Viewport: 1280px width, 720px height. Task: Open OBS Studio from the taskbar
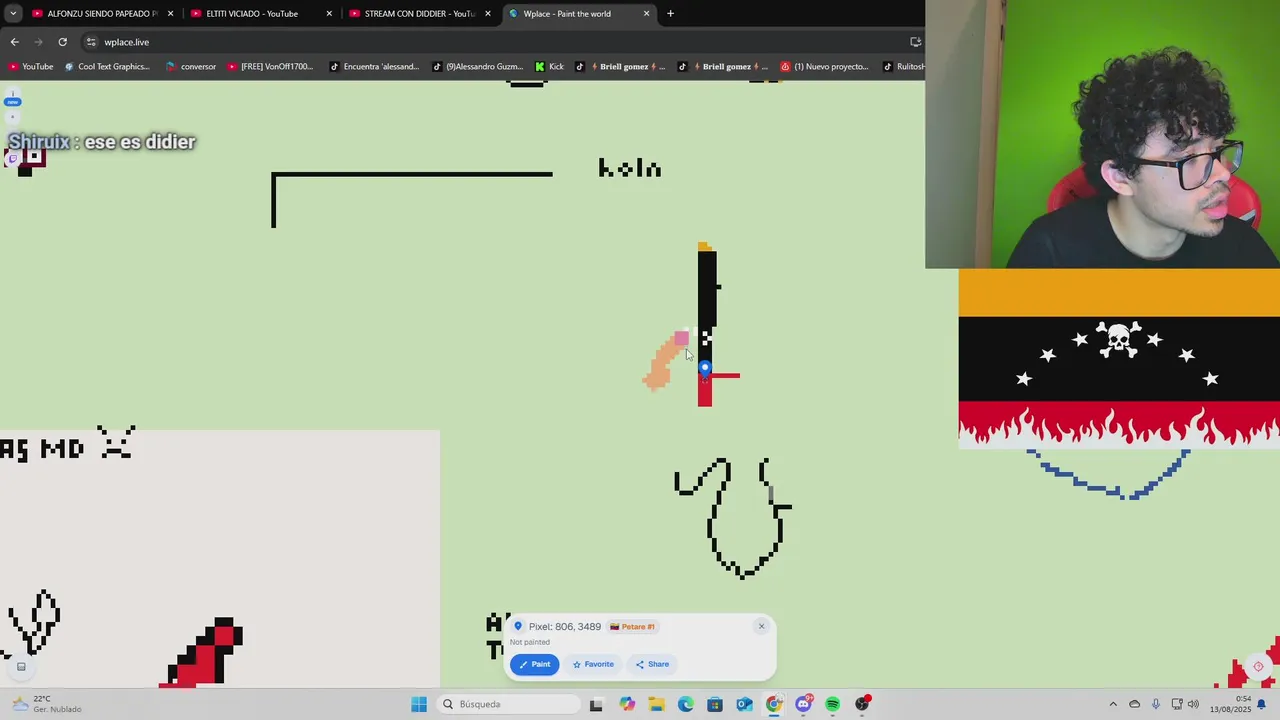click(862, 704)
